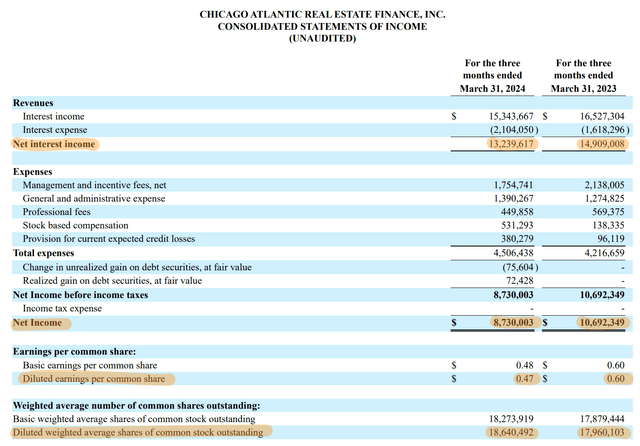Click 'Net Income before income taxes' label
Viewport: 640px width, 446px height.
[x=80, y=295]
